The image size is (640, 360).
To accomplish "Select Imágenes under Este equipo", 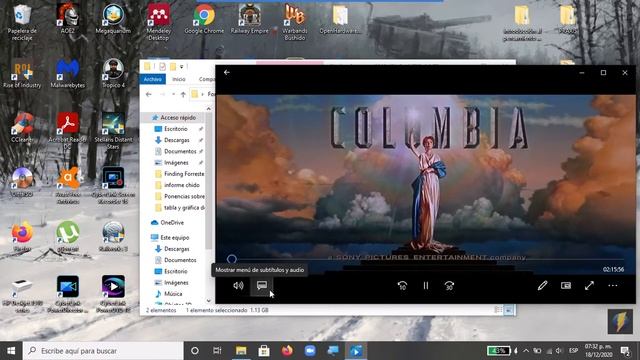I will tap(176, 282).
